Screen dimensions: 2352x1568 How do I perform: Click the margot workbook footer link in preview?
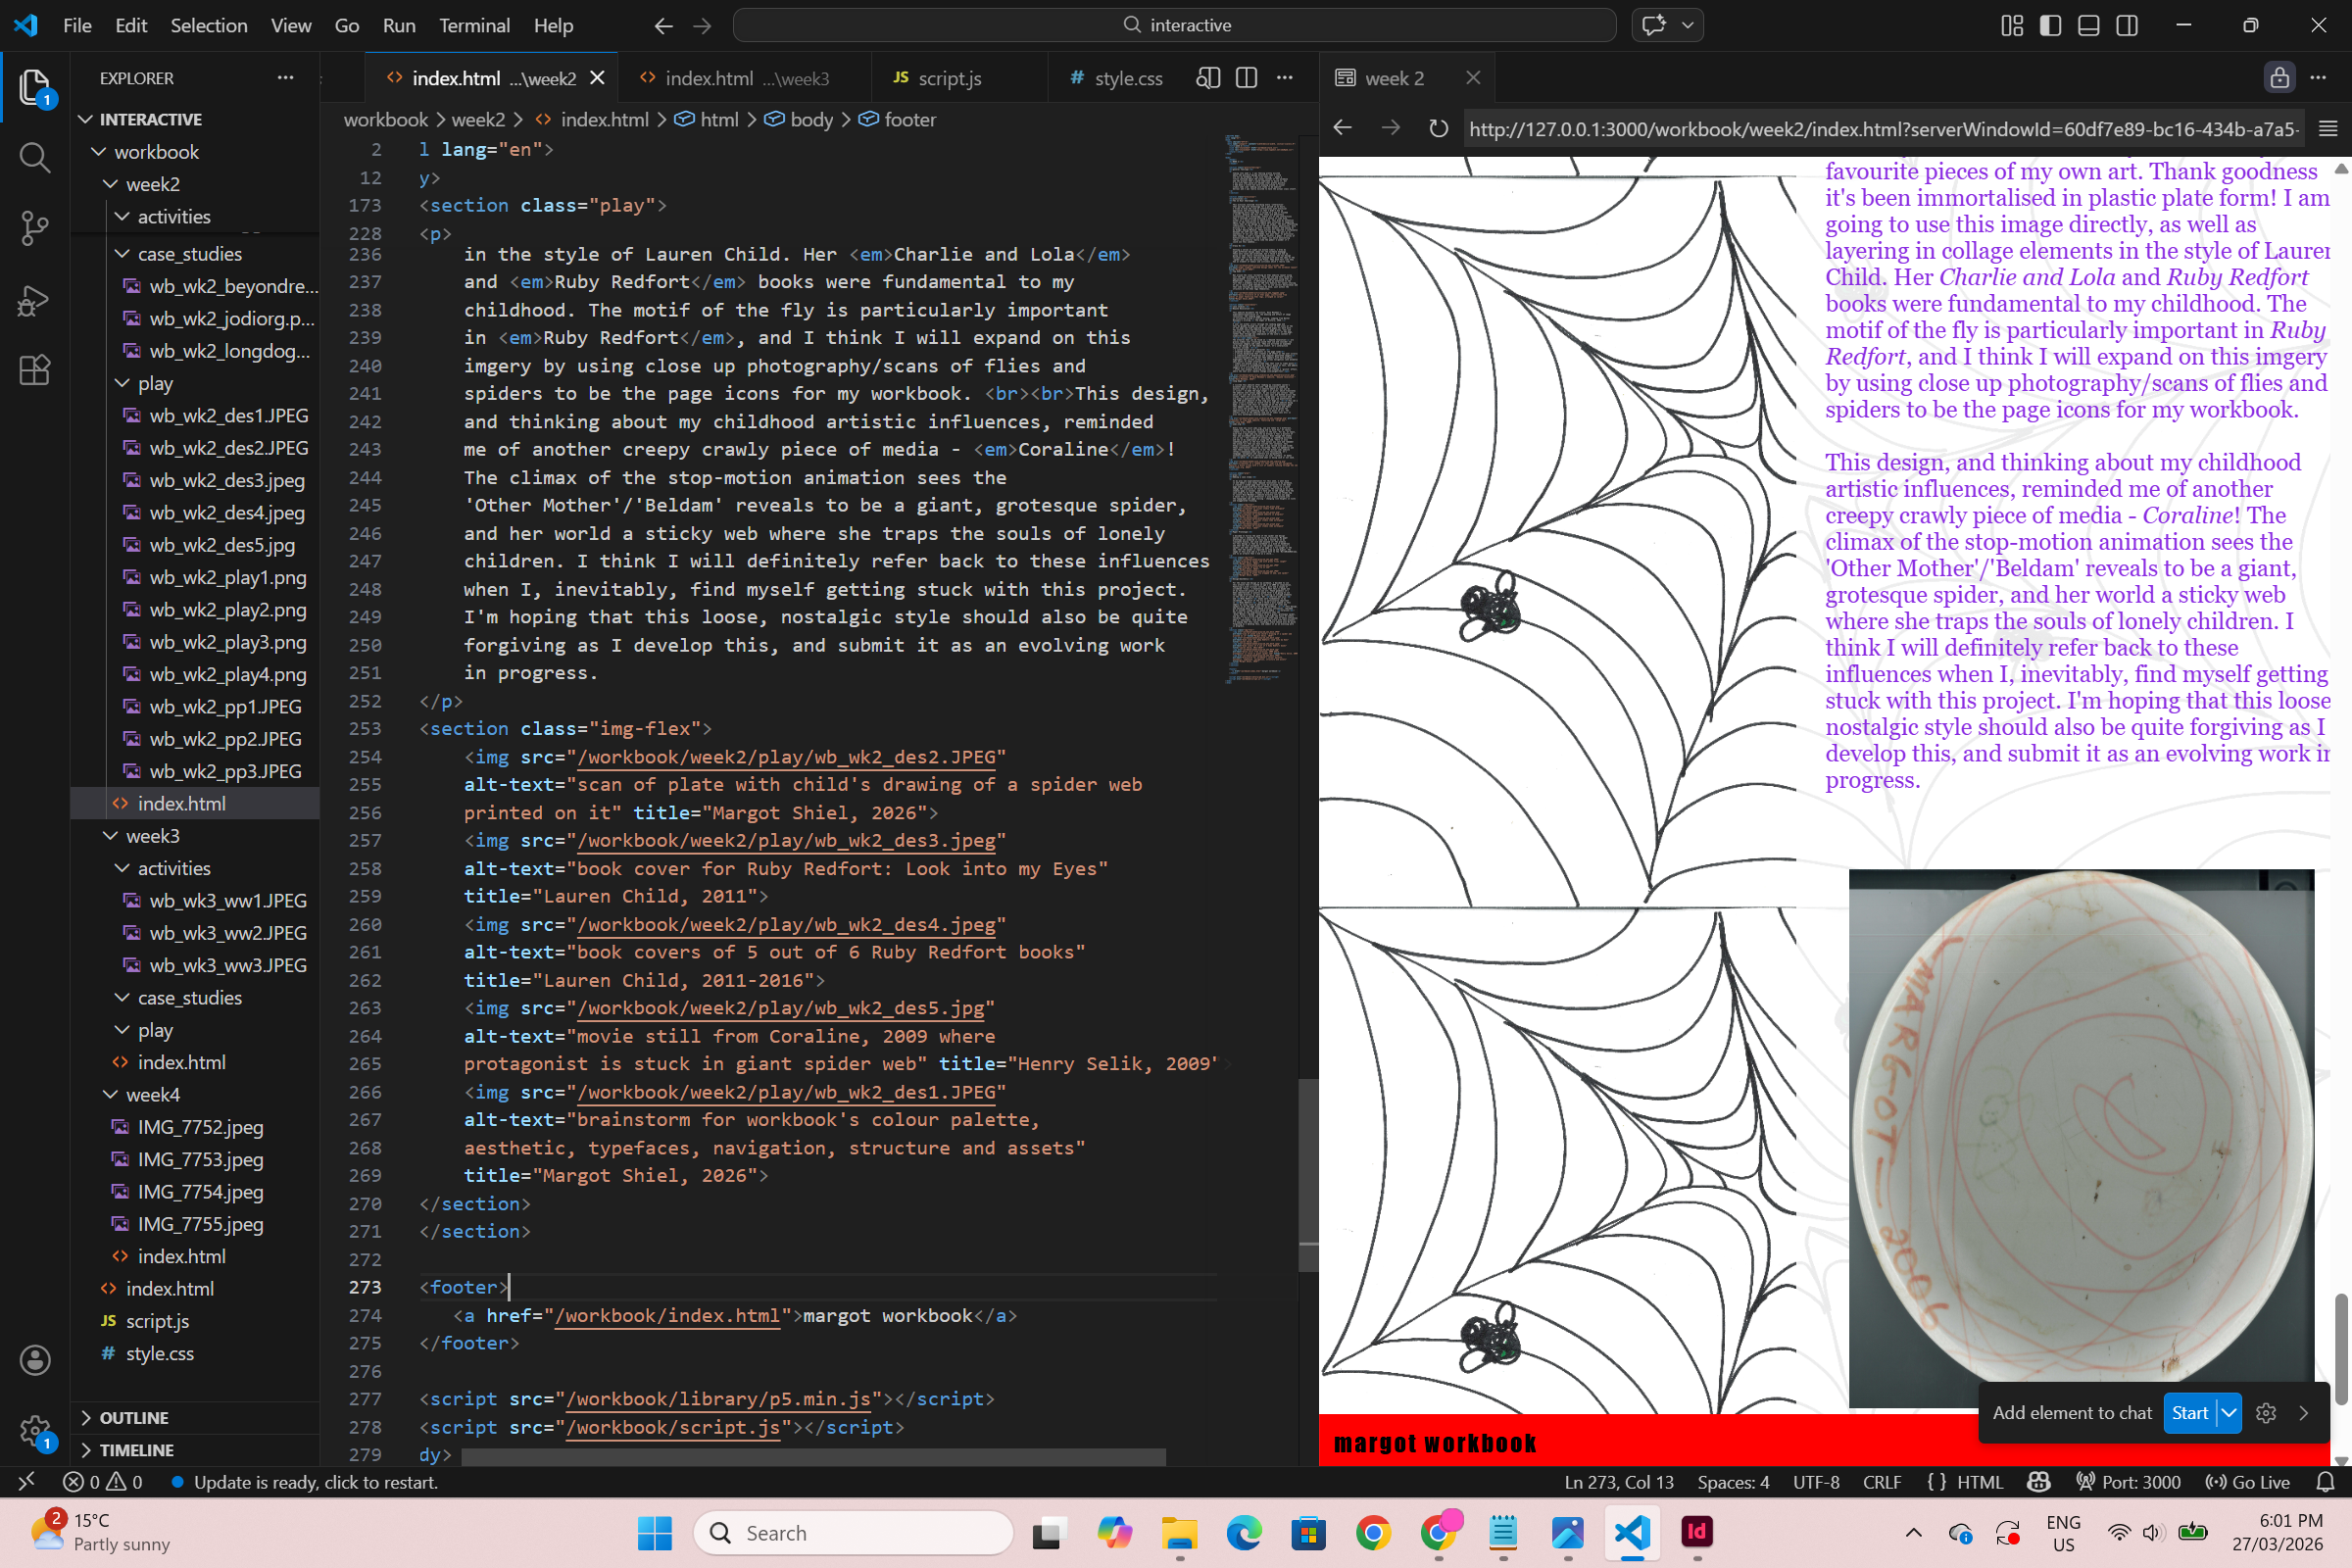click(1434, 1443)
